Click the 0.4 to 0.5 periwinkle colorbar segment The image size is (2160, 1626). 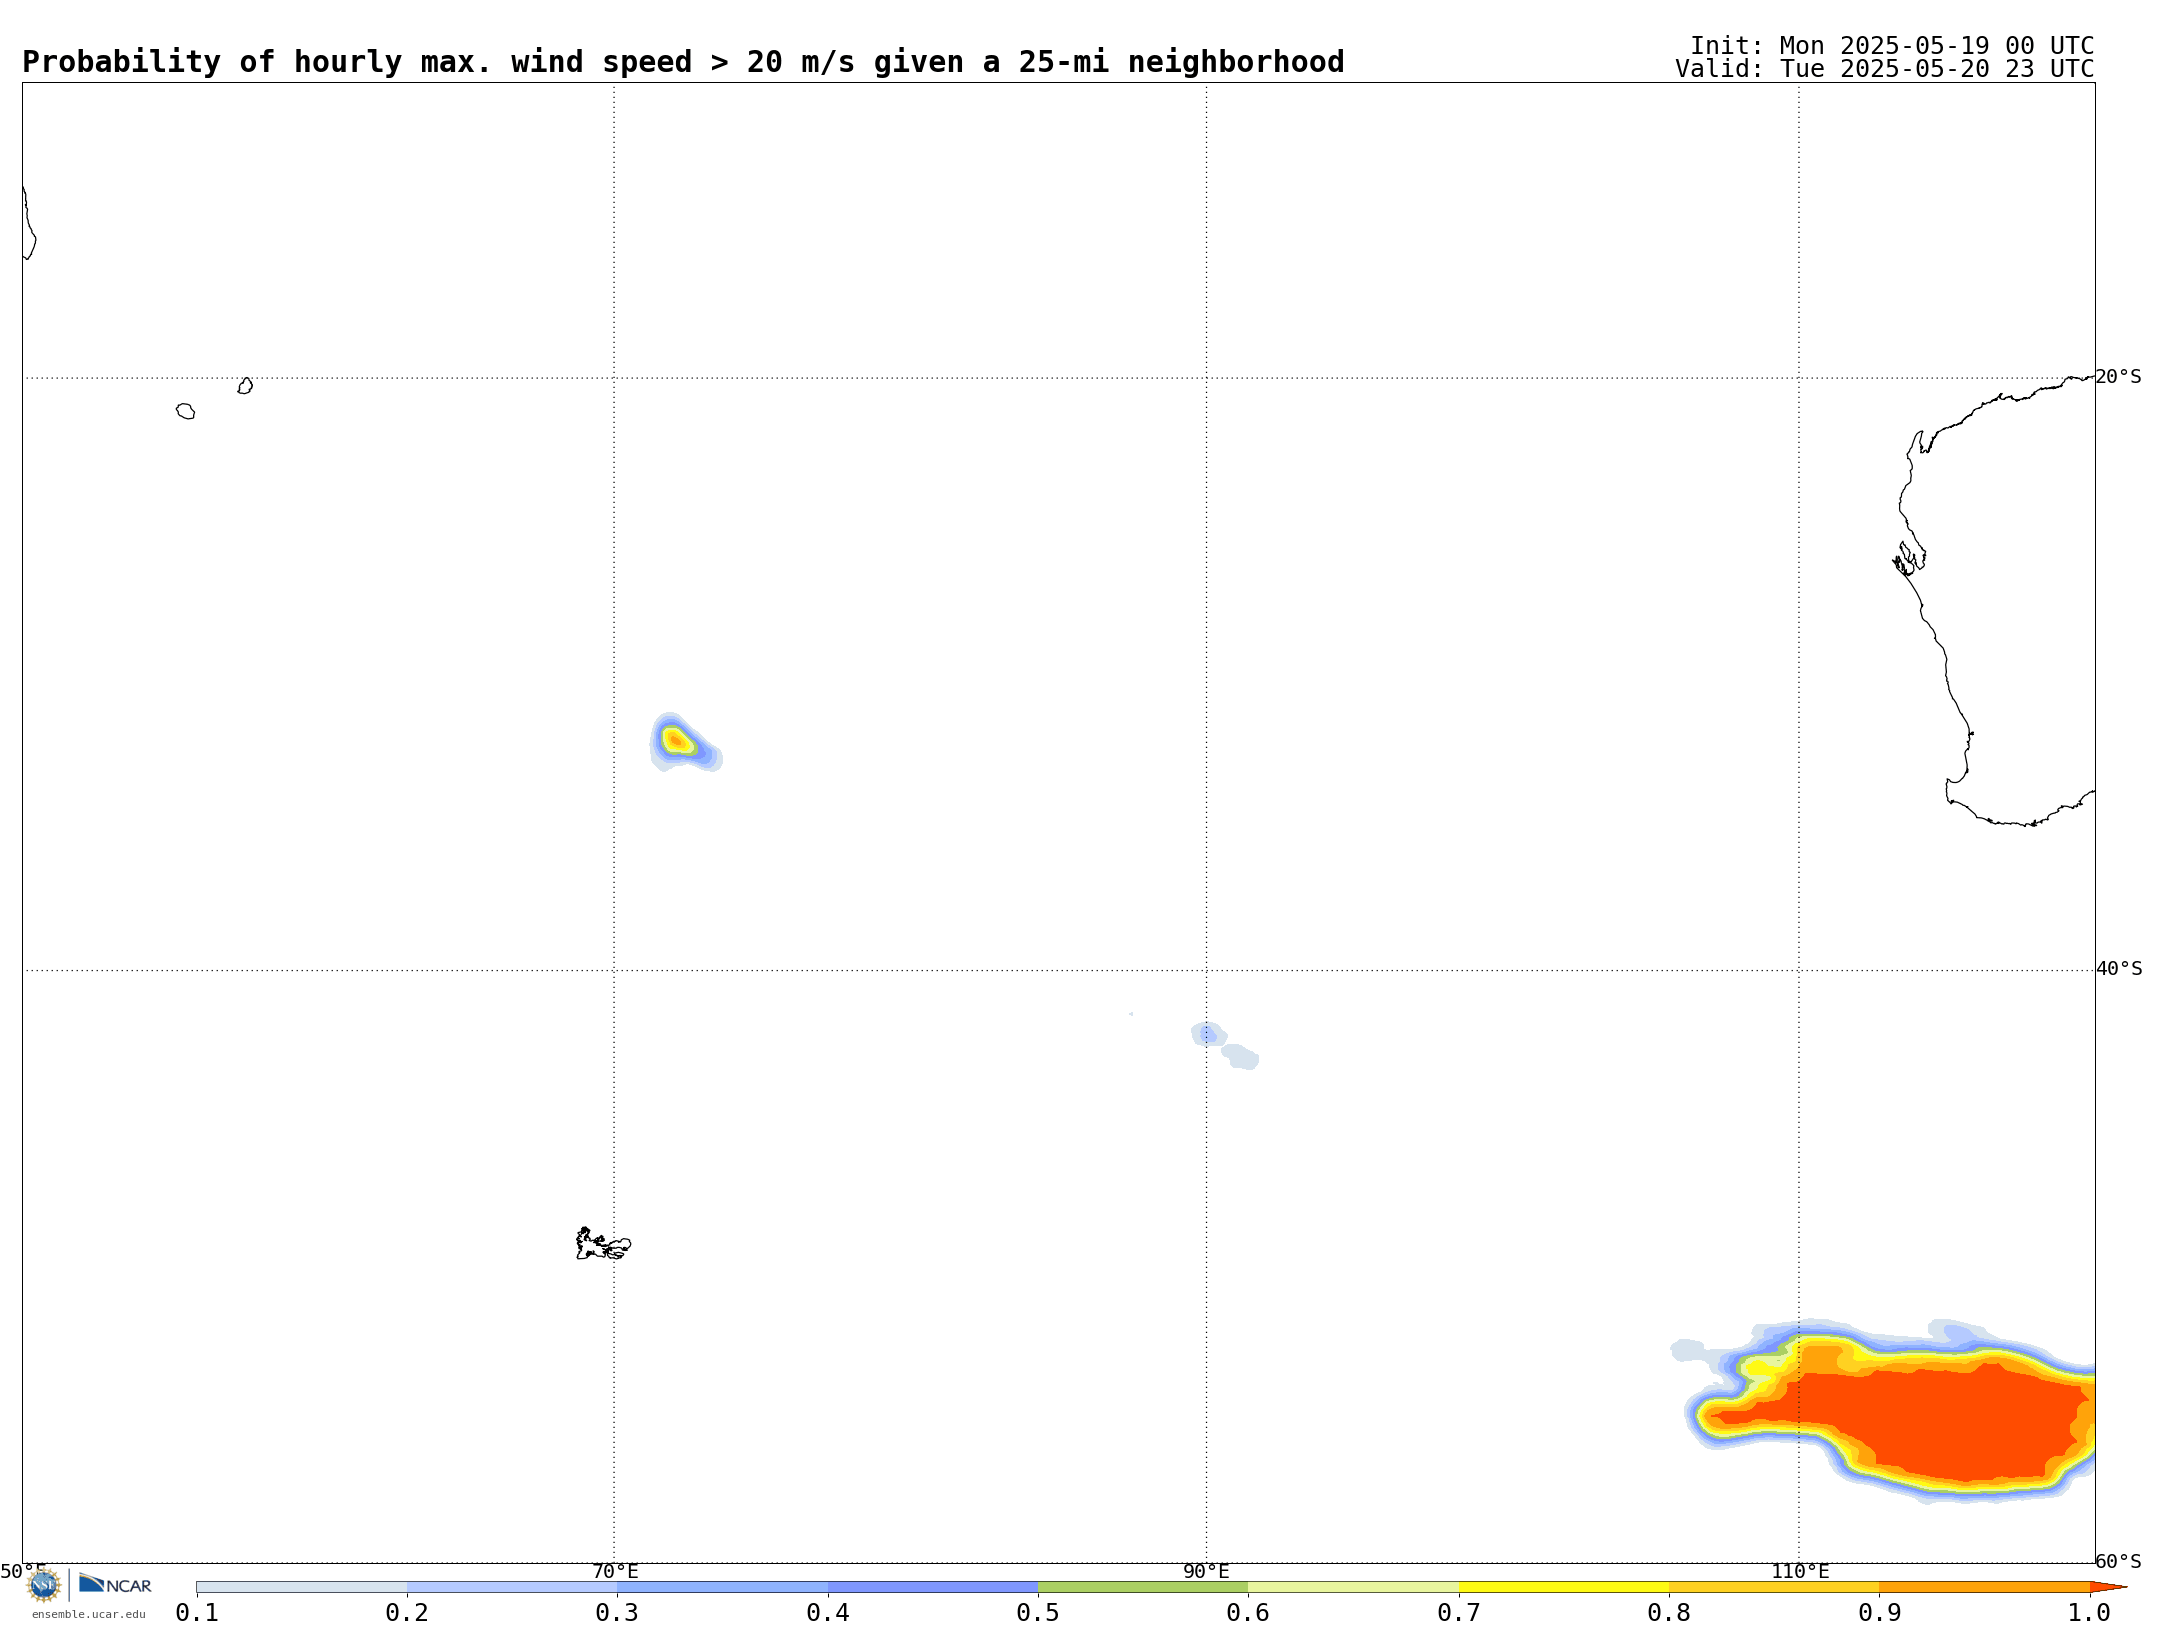click(x=933, y=1587)
